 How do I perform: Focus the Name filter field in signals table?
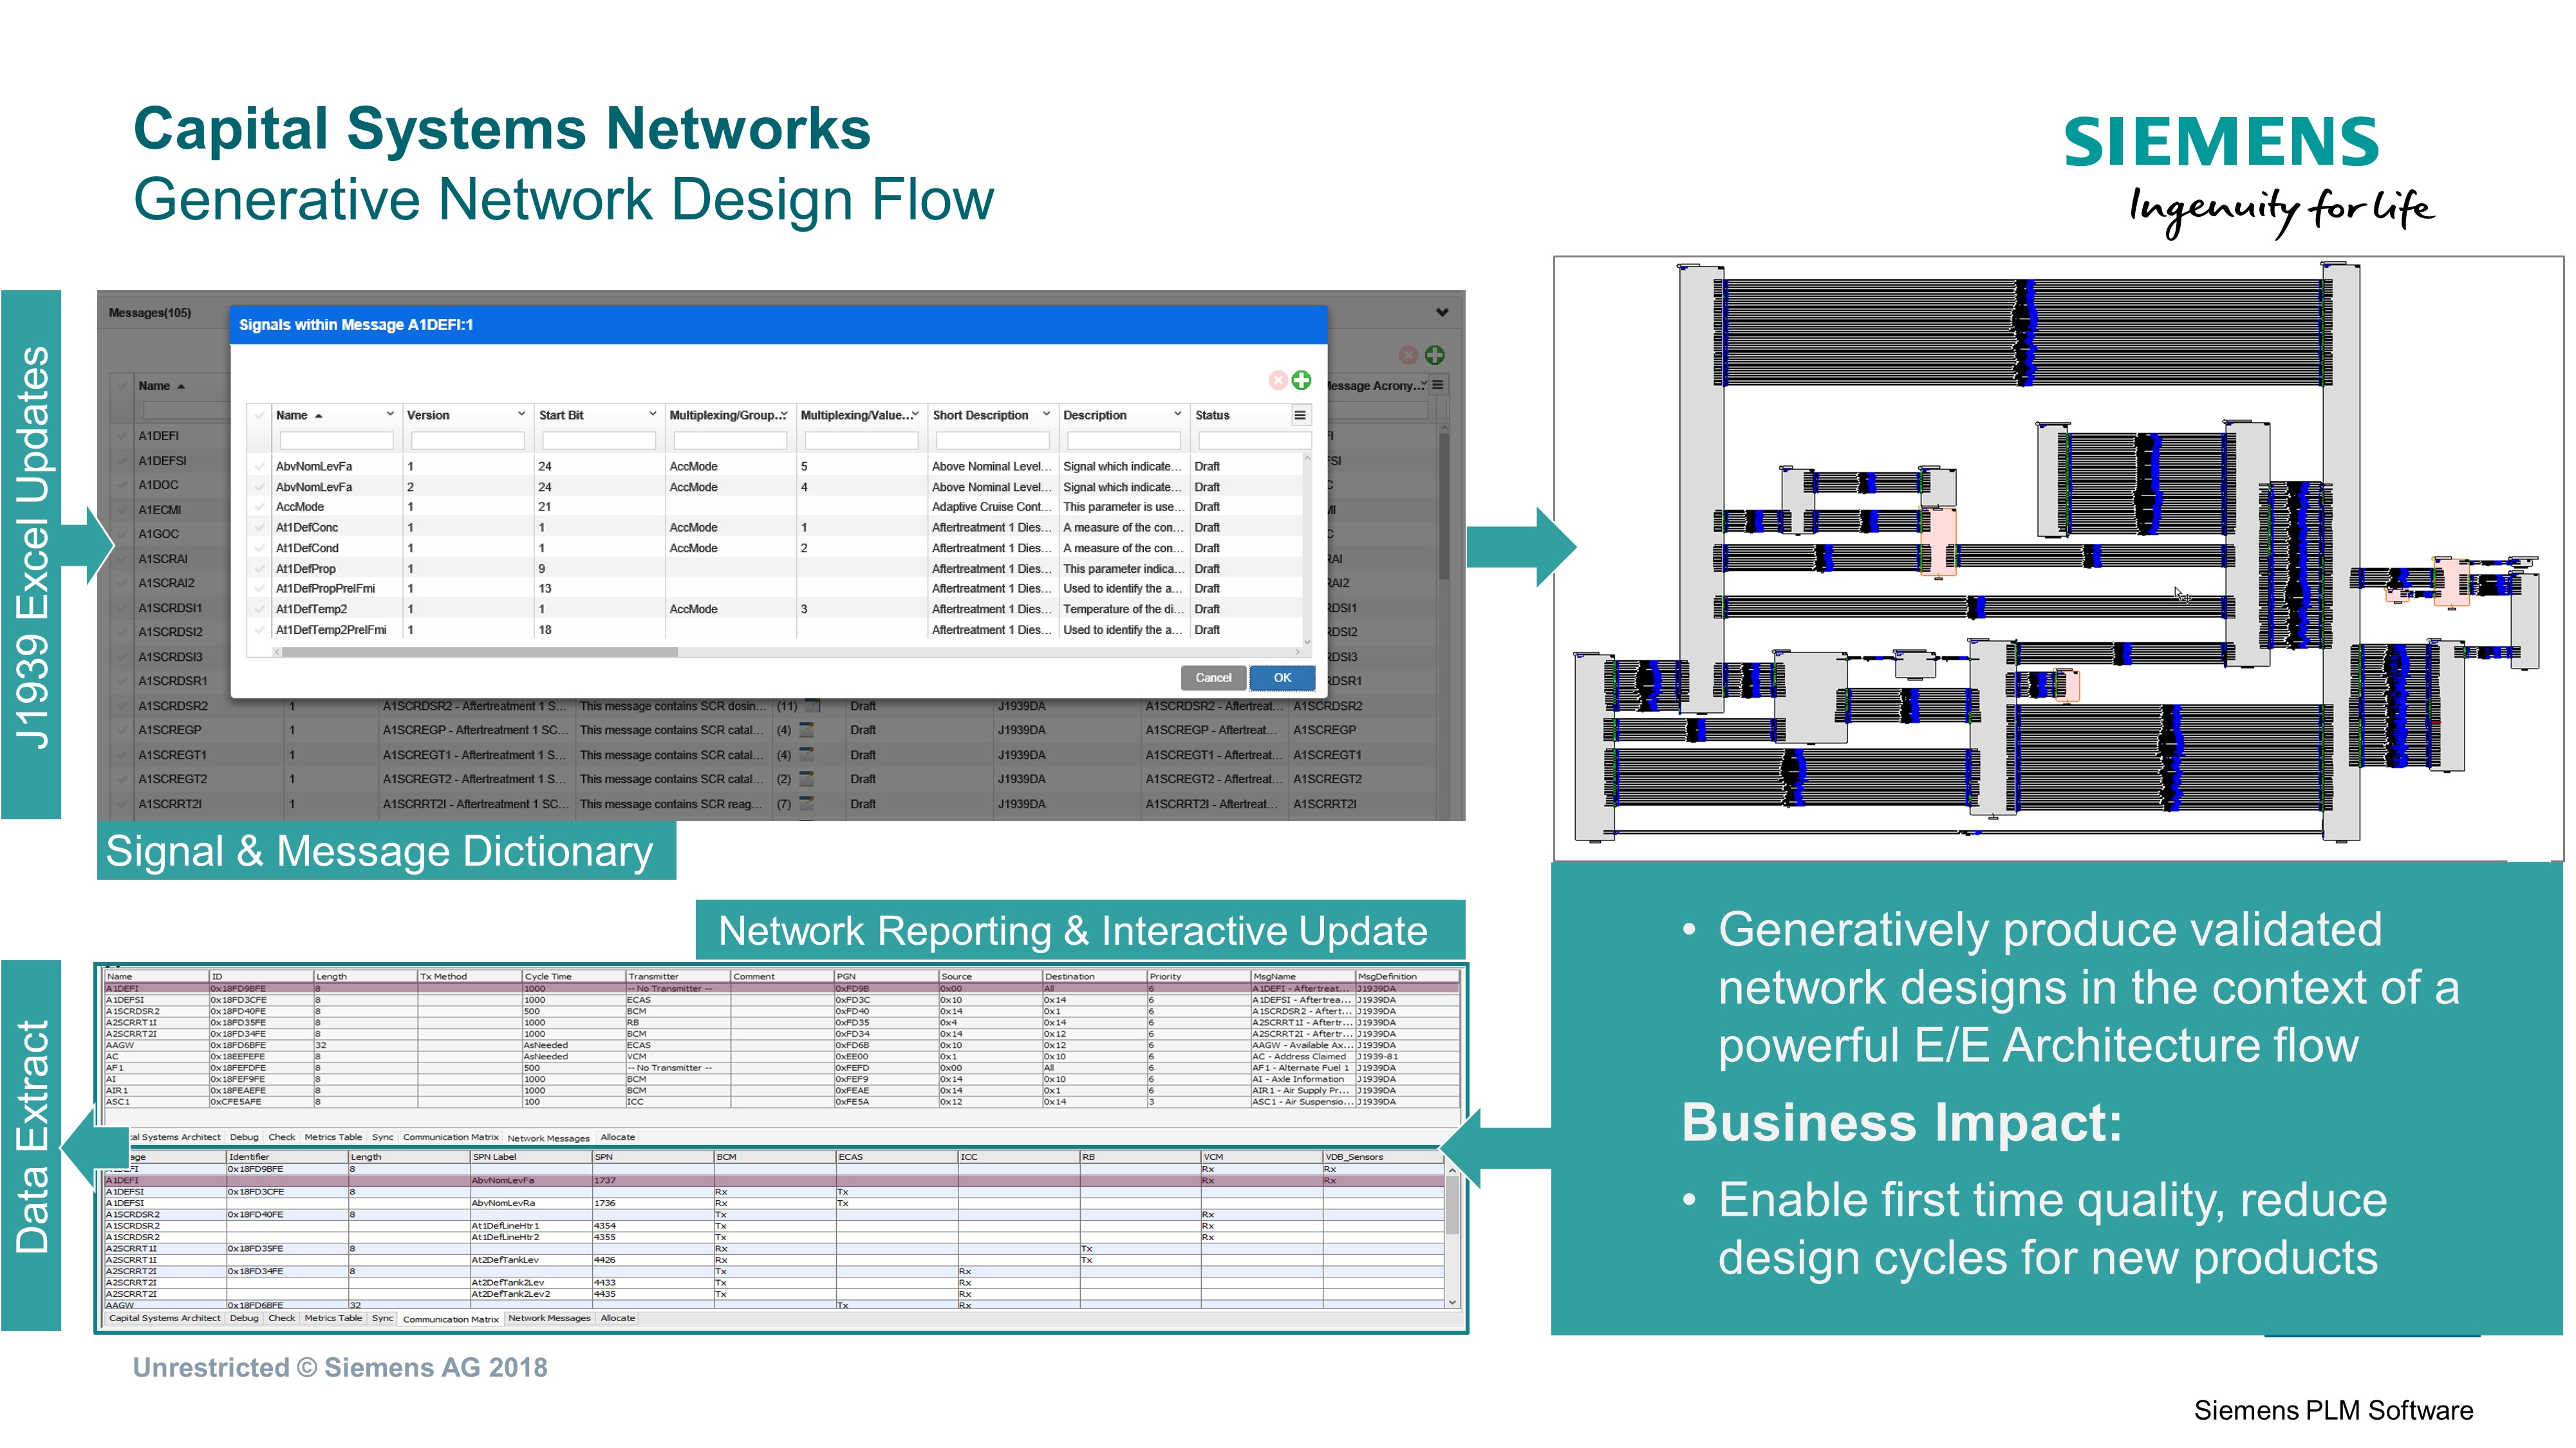click(x=336, y=441)
